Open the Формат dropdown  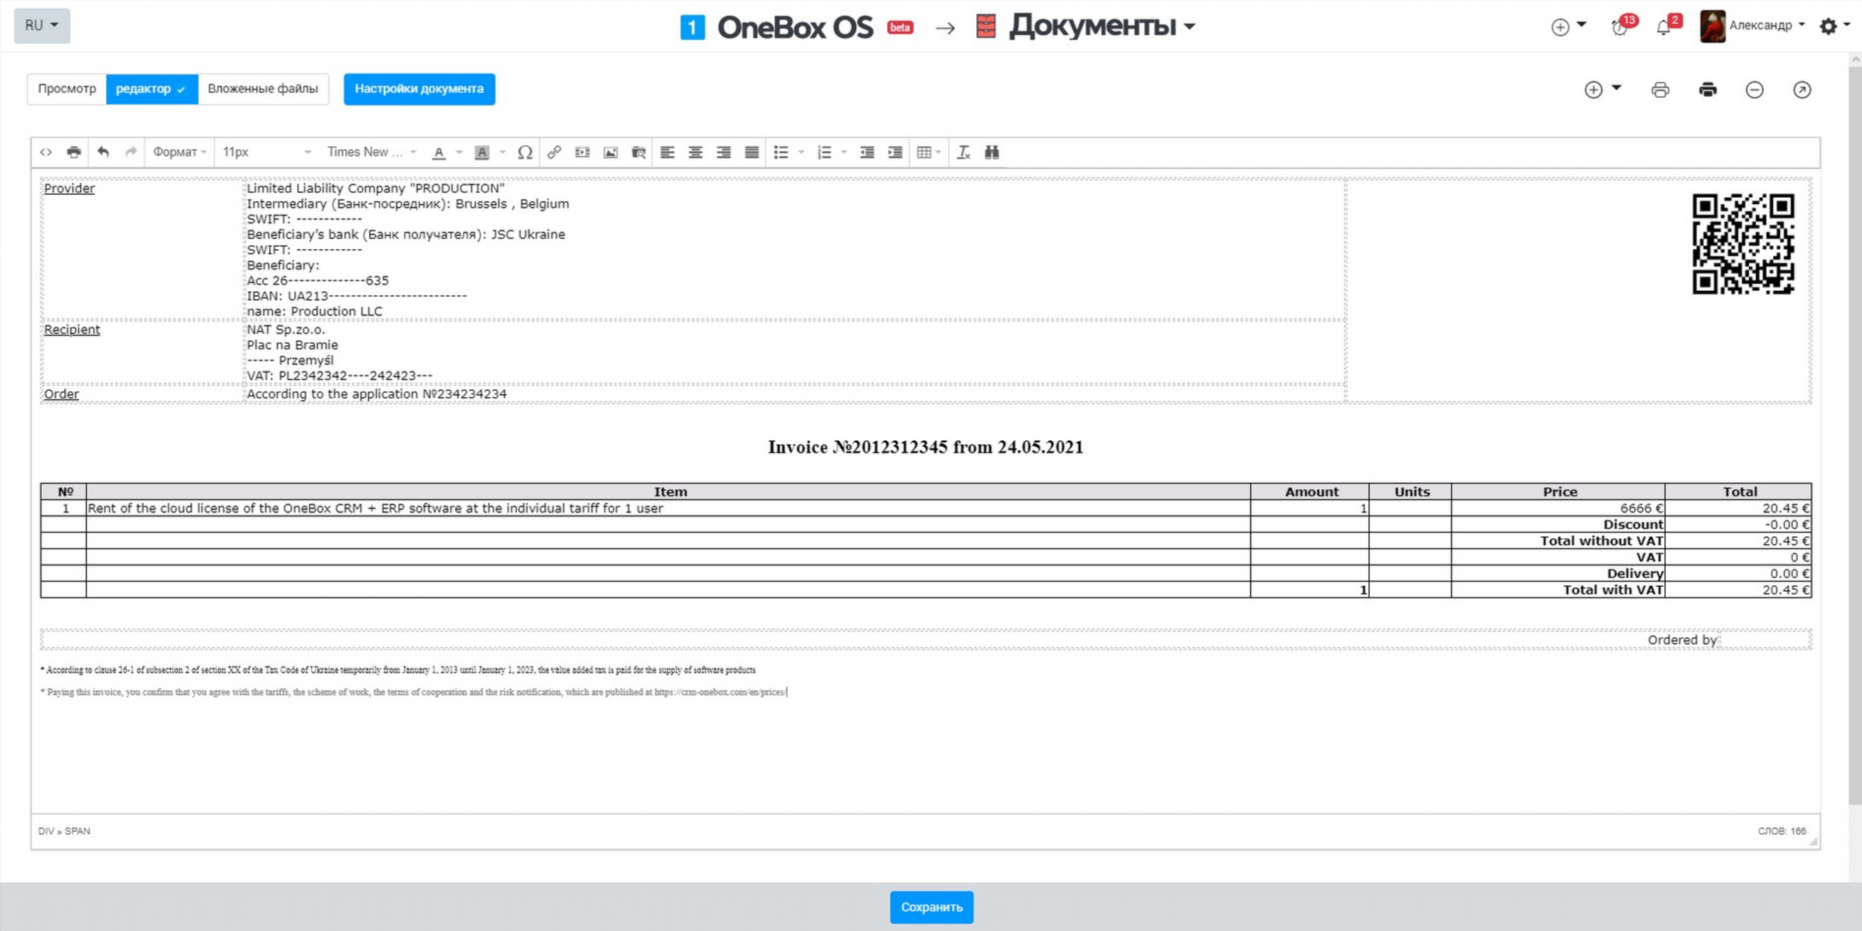coord(178,152)
